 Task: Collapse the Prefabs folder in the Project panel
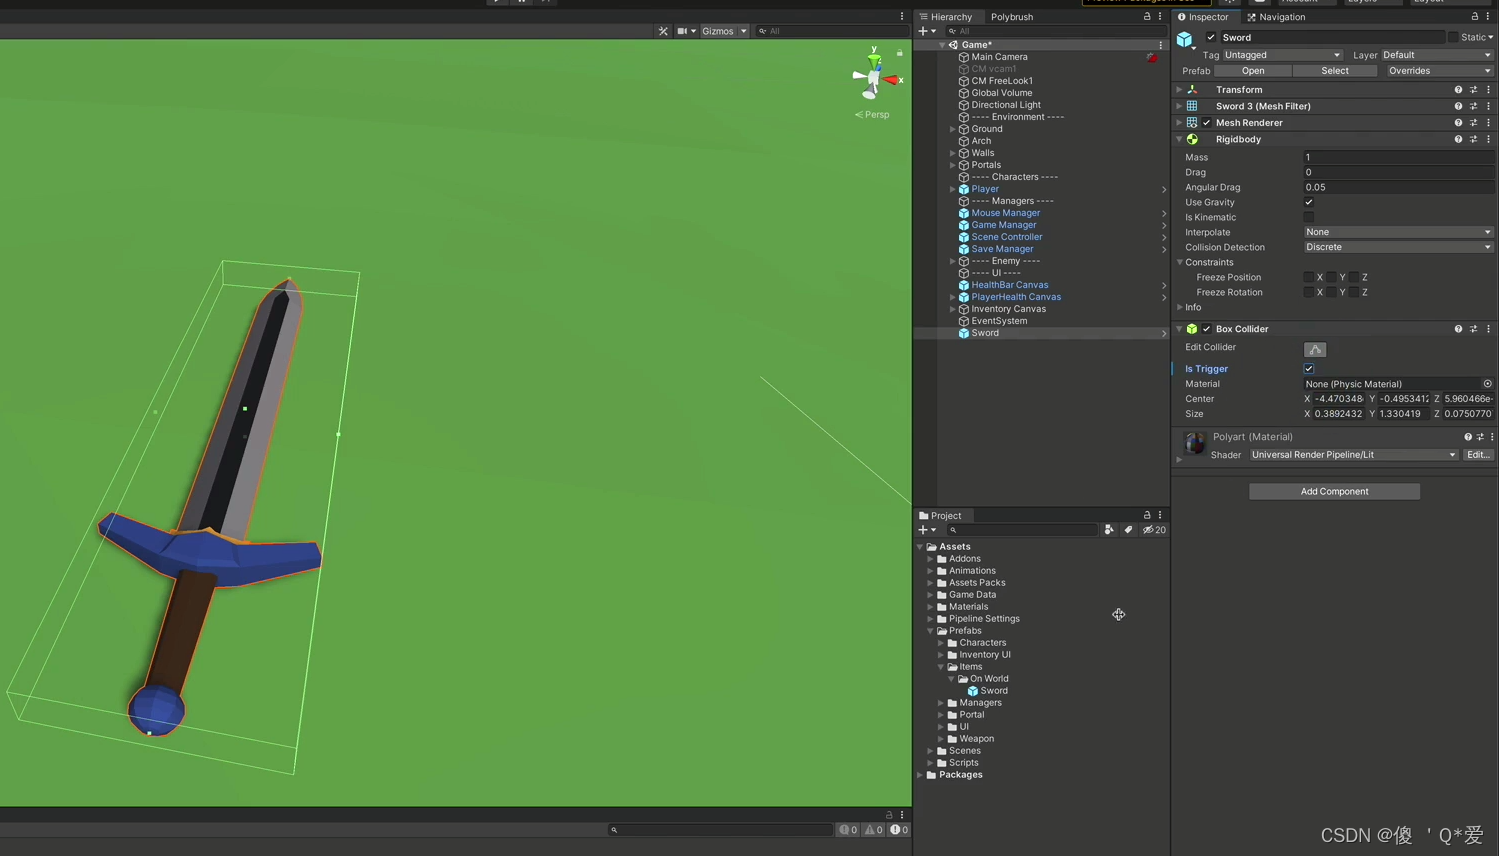(x=931, y=630)
